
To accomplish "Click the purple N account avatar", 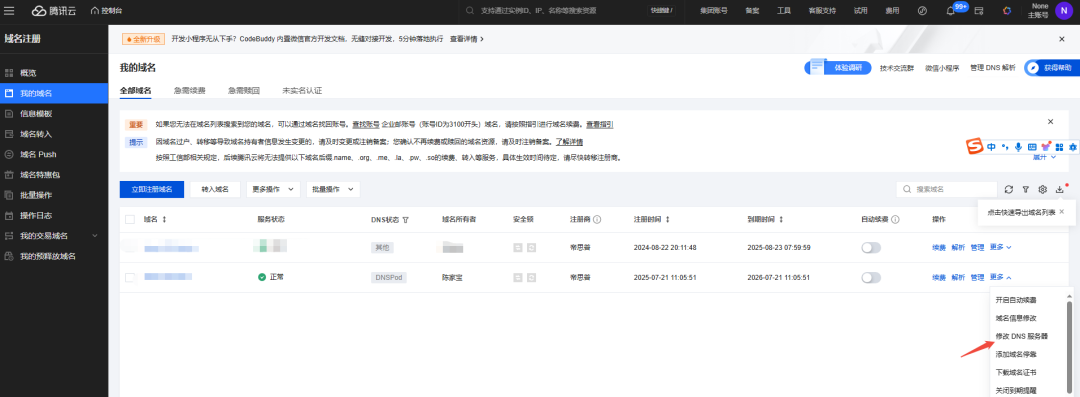I will point(1065,10).
